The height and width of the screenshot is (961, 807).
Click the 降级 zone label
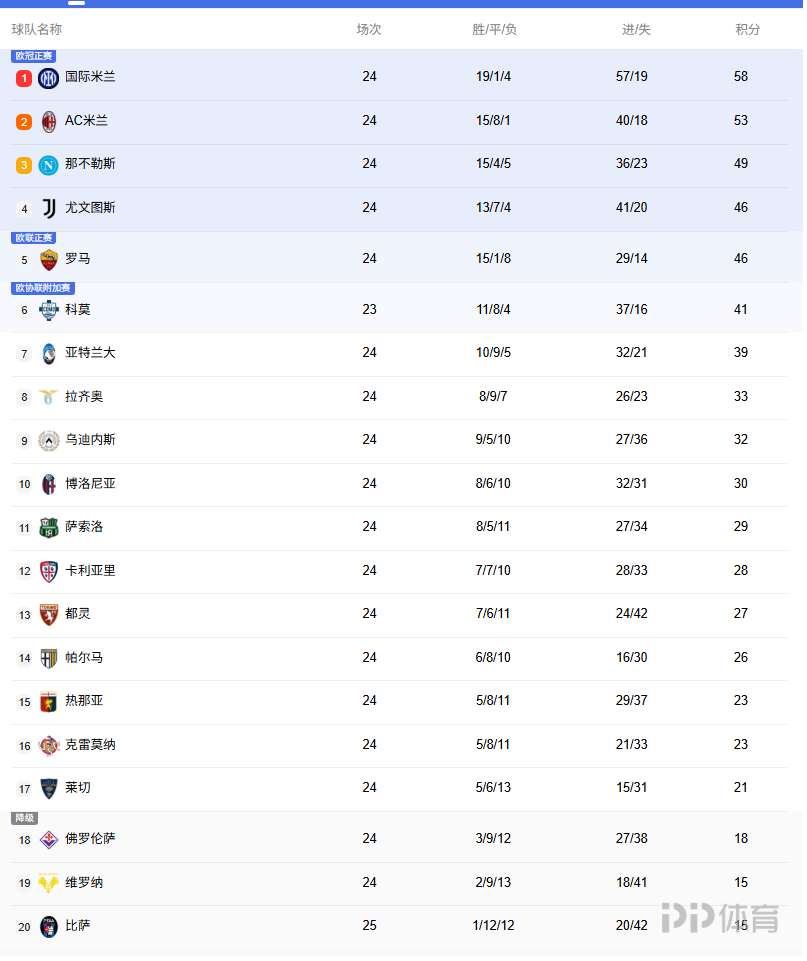point(24,818)
